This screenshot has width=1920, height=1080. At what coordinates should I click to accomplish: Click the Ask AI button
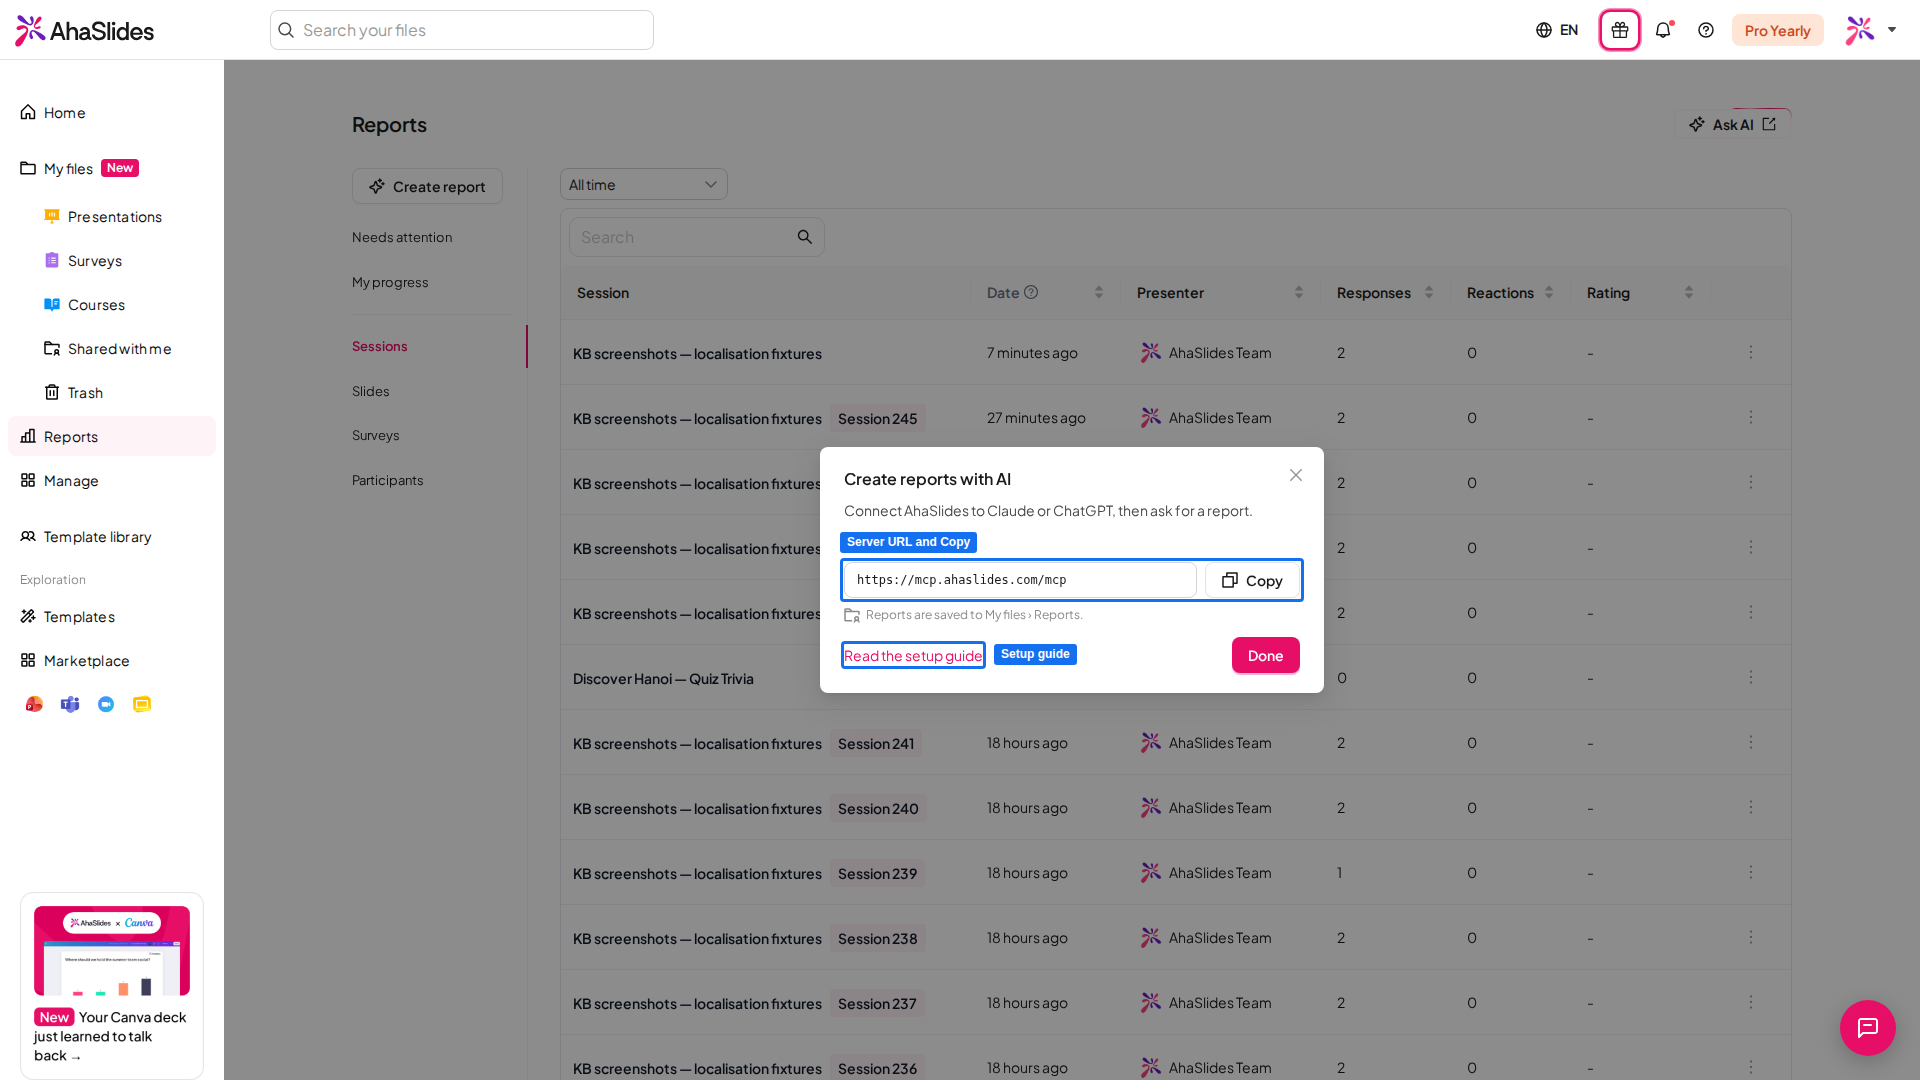click(x=1732, y=124)
